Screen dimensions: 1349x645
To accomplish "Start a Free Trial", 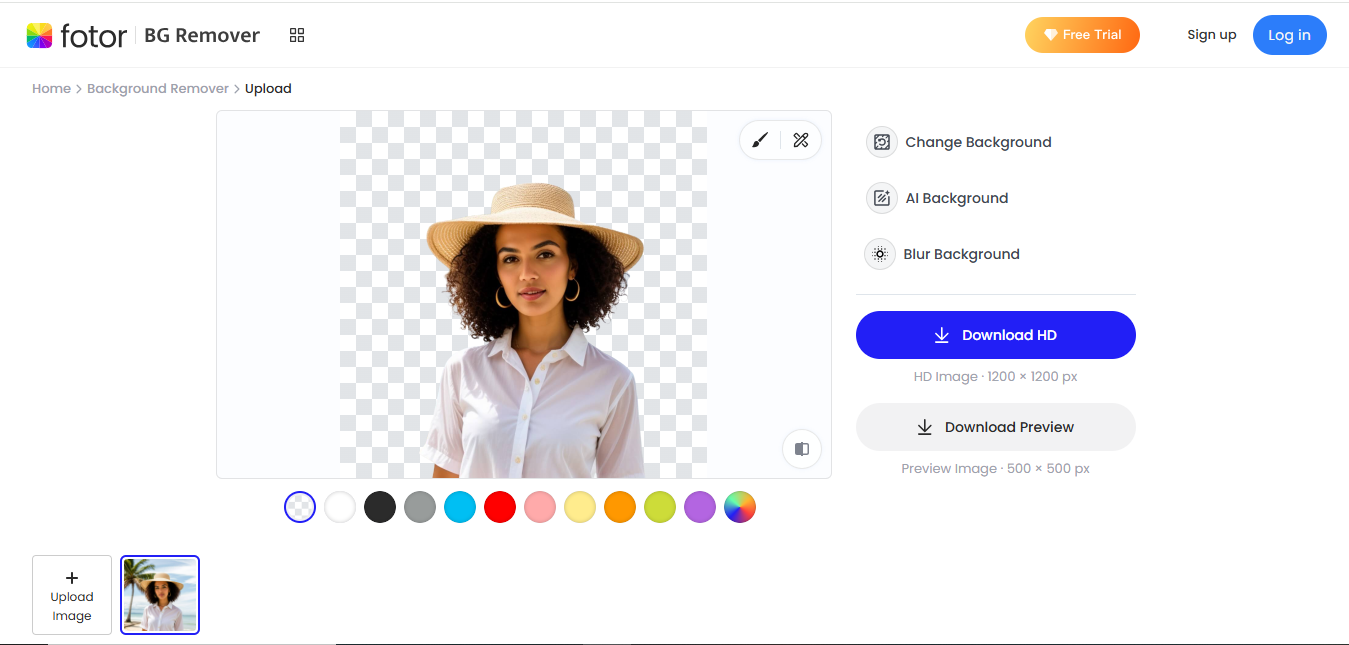I will 1082,34.
